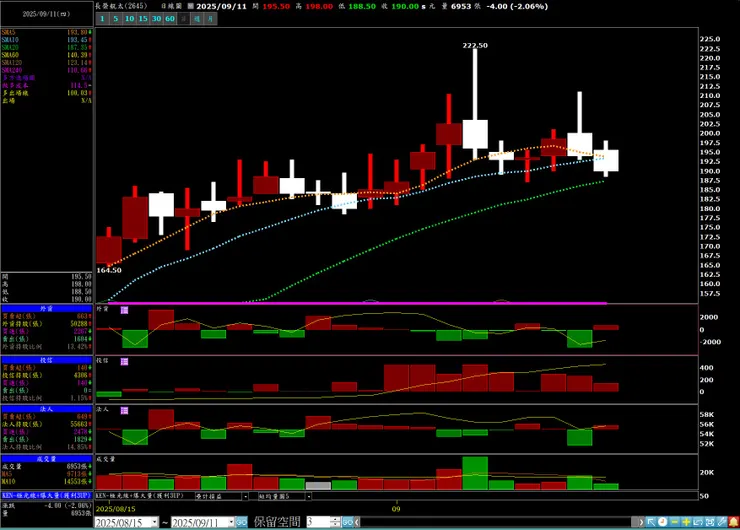740x530 pixels.
Task: Open the 短均量圖5 dropdown
Action: [x=285, y=496]
